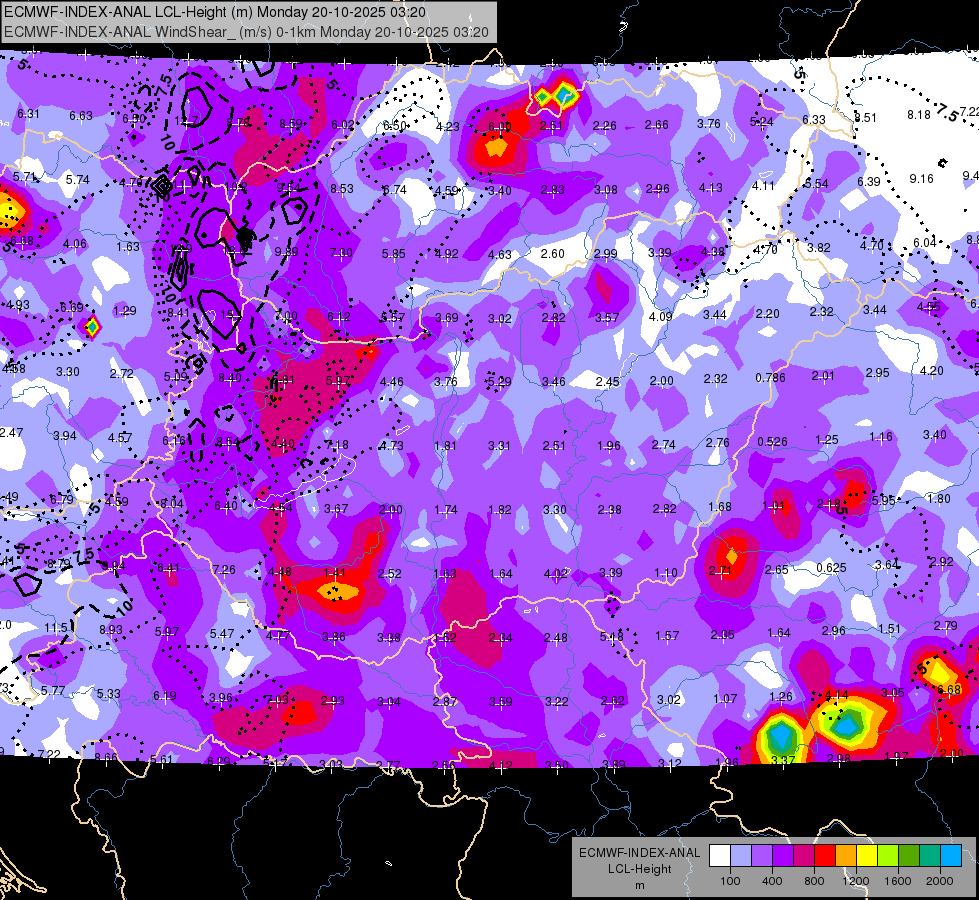Click the white swatch in the LCL-Height legend
The width and height of the screenshot is (979, 900).
tap(720, 856)
